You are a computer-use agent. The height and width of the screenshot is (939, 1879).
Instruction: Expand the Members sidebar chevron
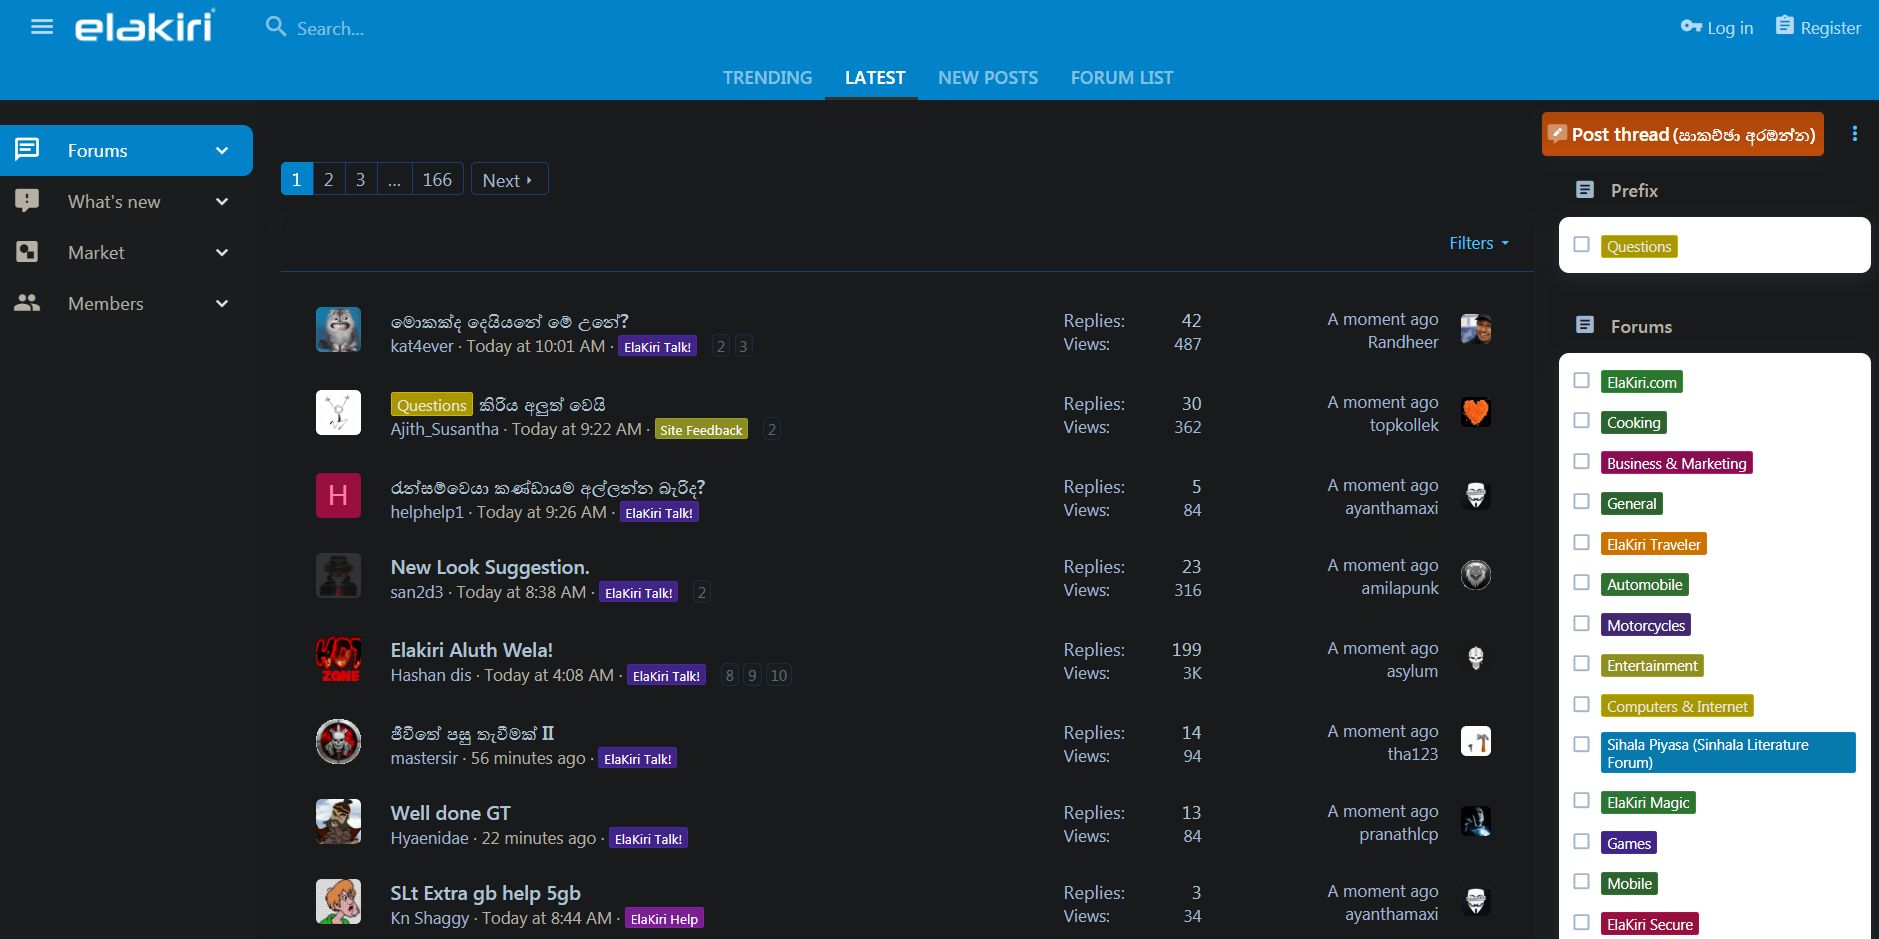(x=222, y=303)
